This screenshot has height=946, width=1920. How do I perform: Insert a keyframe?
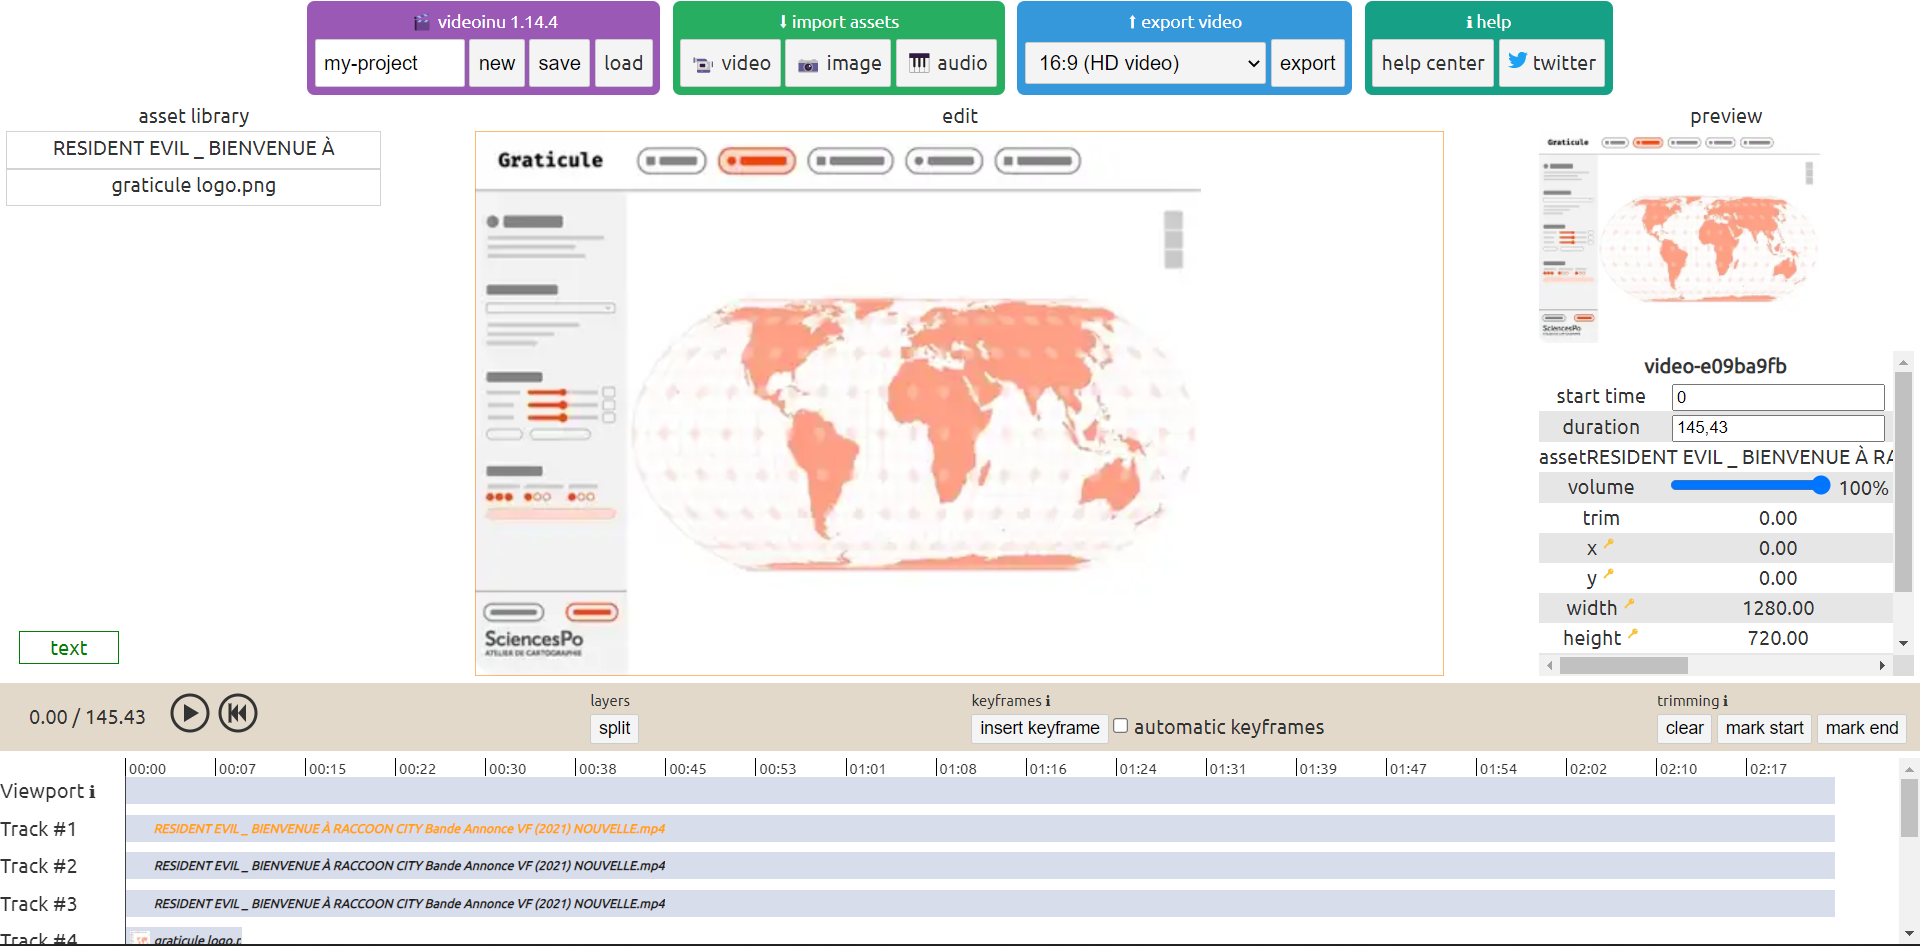[x=1039, y=728]
